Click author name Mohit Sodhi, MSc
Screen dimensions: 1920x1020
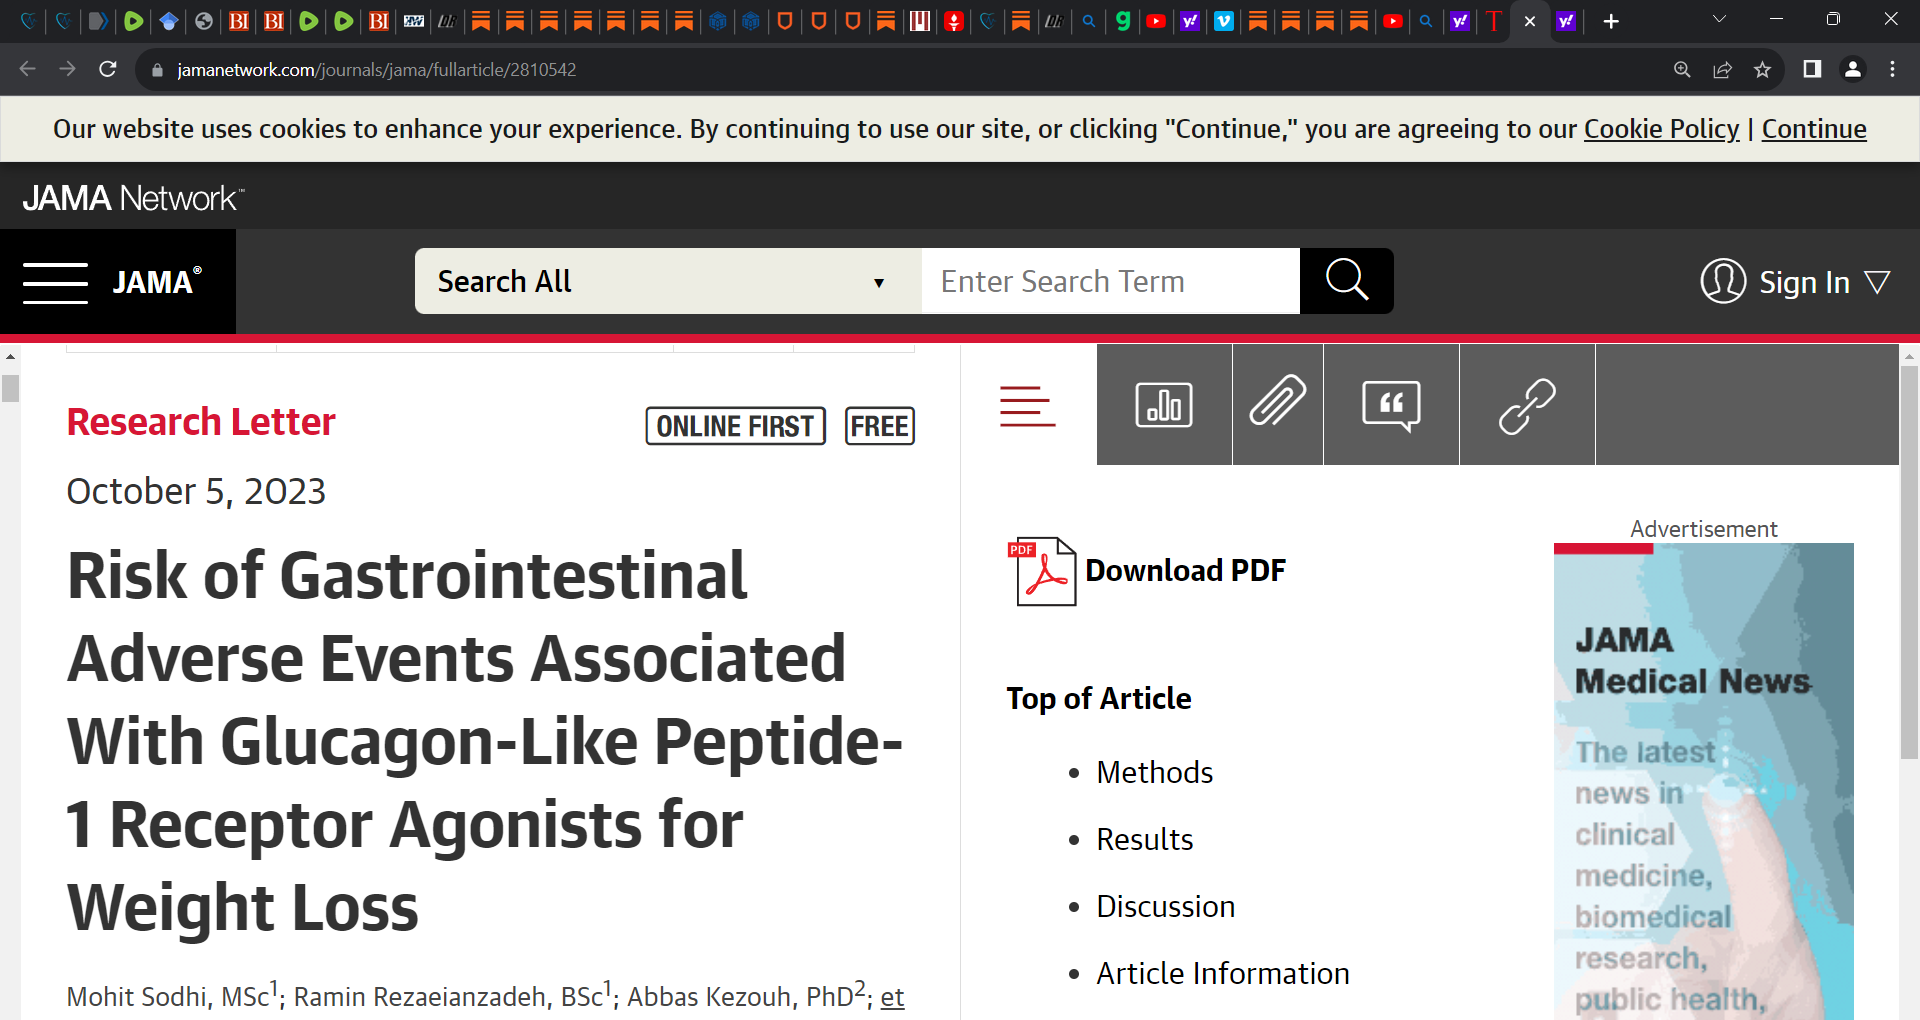click(168, 997)
